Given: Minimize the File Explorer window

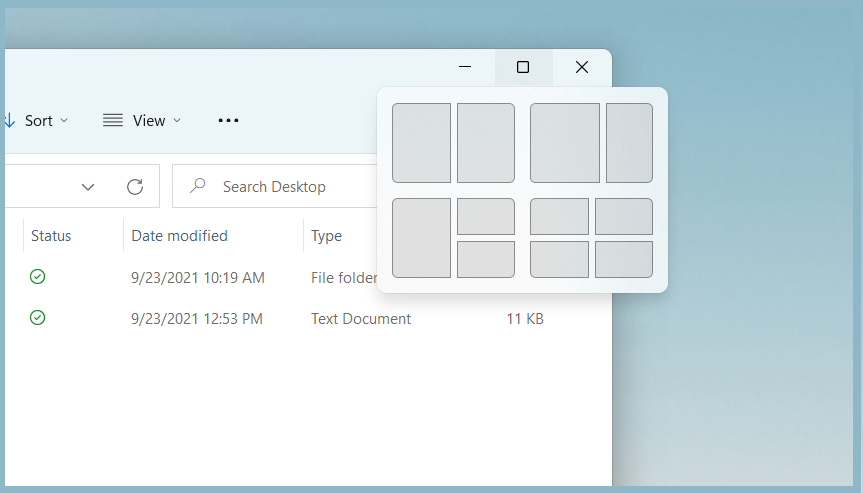Looking at the screenshot, I should pos(465,67).
